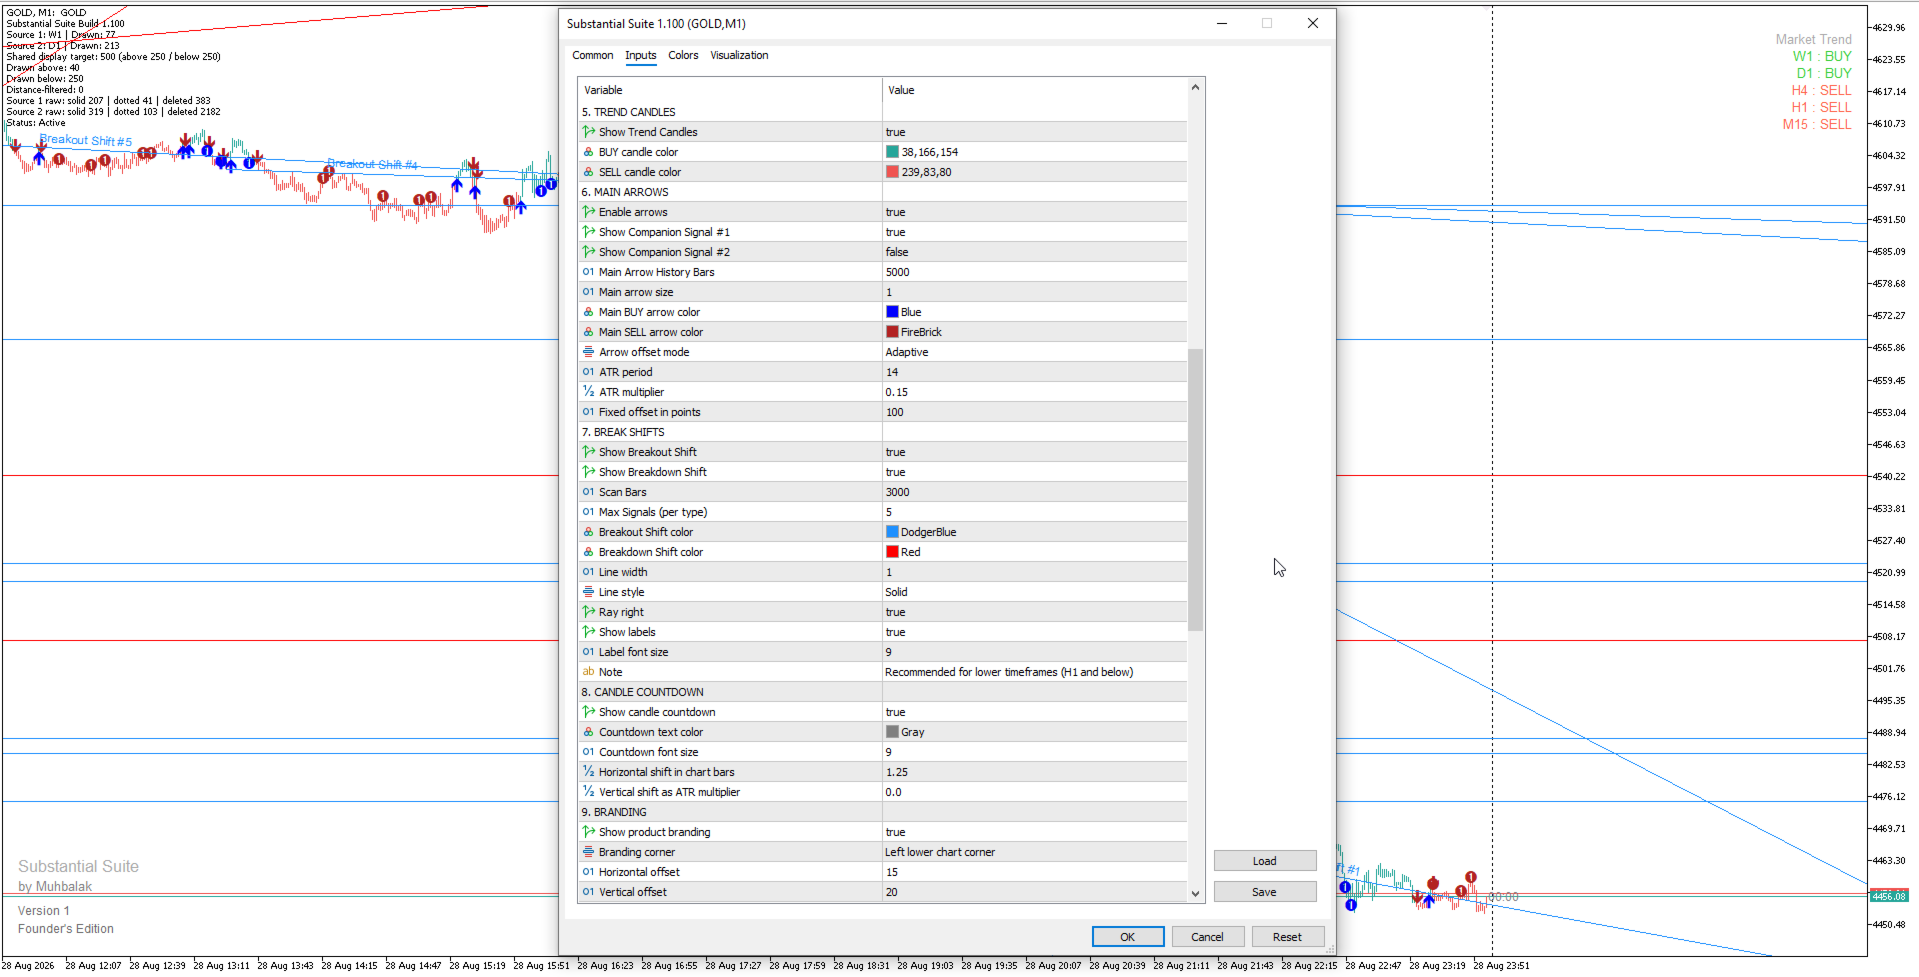
Task: Click the Note string type icon
Action: point(589,672)
